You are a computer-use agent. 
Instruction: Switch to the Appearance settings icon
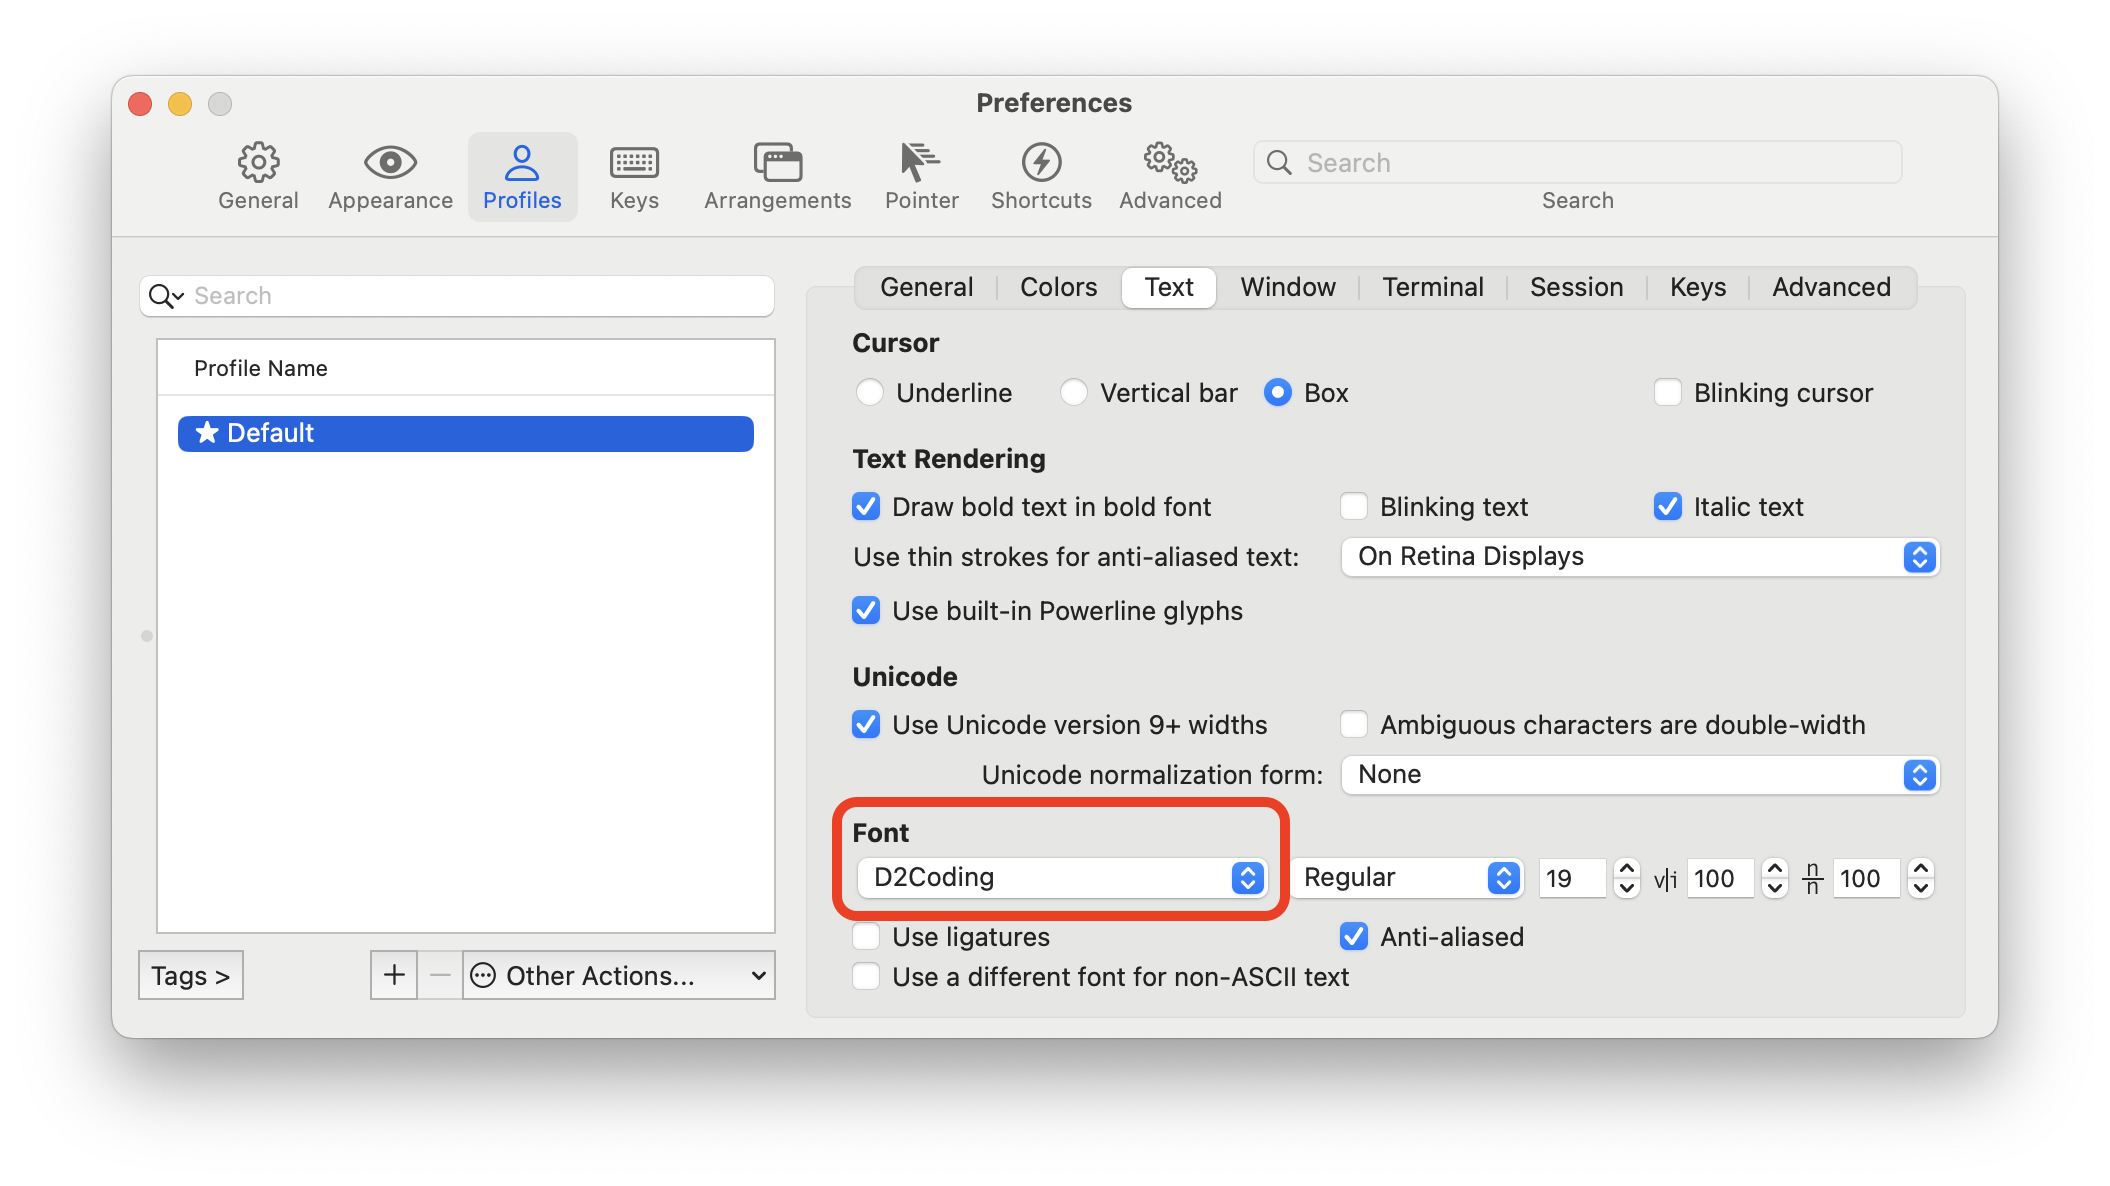389,176
